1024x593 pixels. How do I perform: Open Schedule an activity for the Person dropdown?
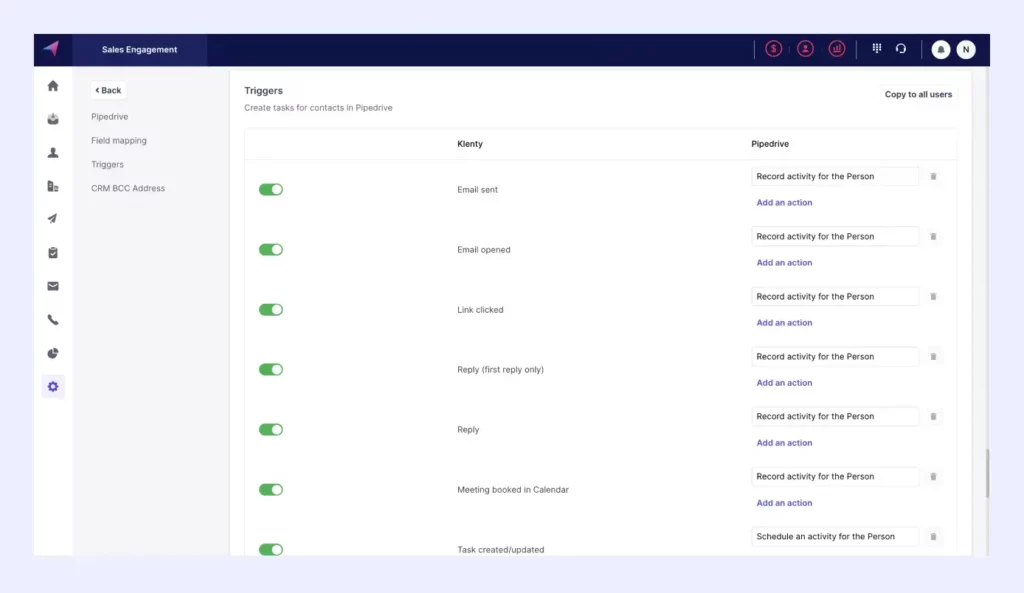click(x=835, y=537)
